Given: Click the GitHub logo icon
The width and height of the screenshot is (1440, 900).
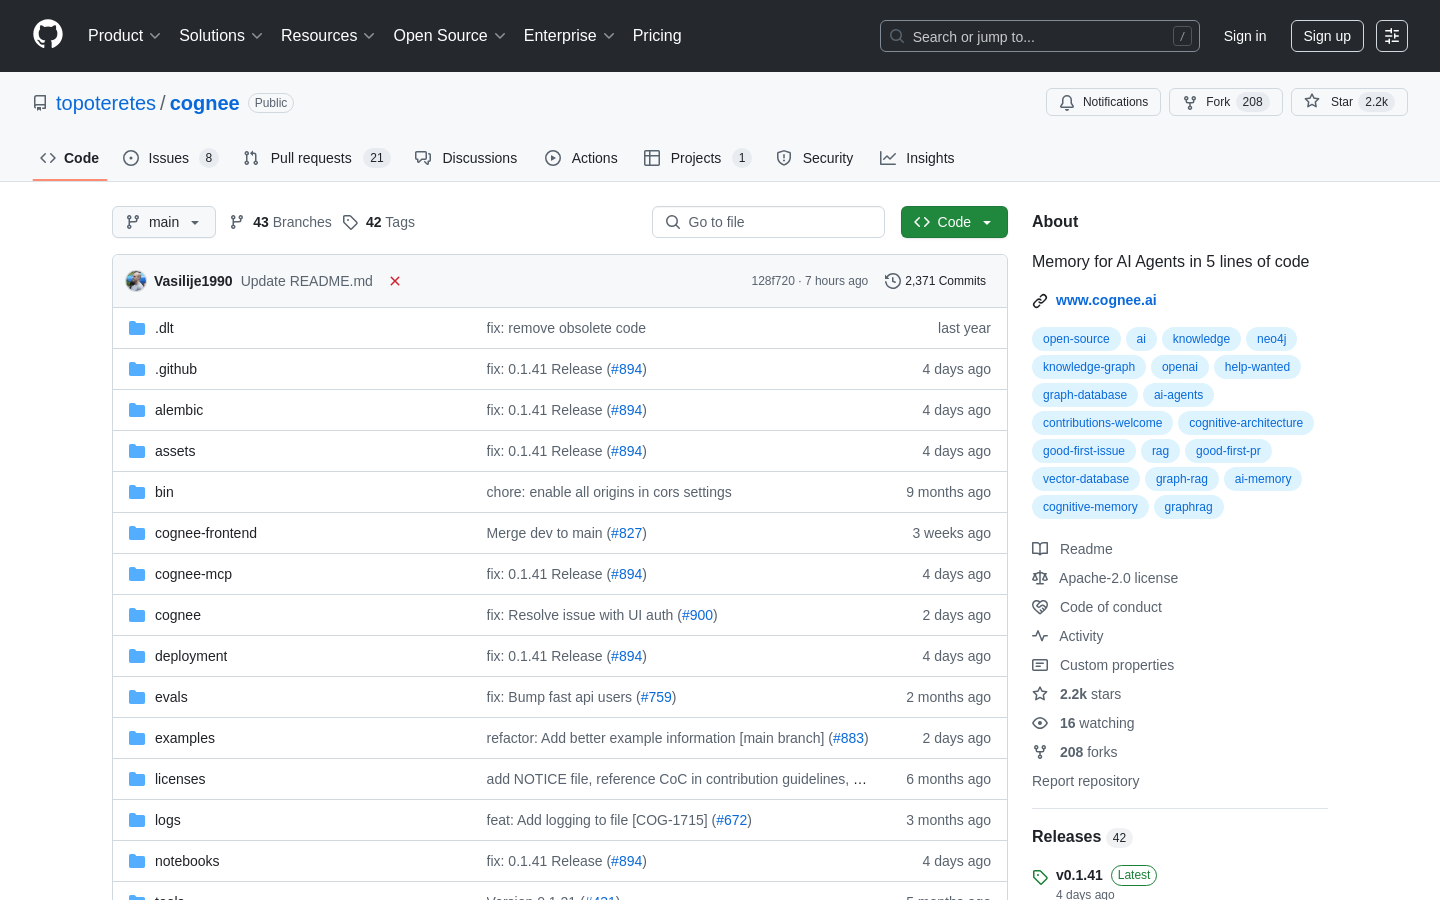Looking at the screenshot, I should 48,35.
